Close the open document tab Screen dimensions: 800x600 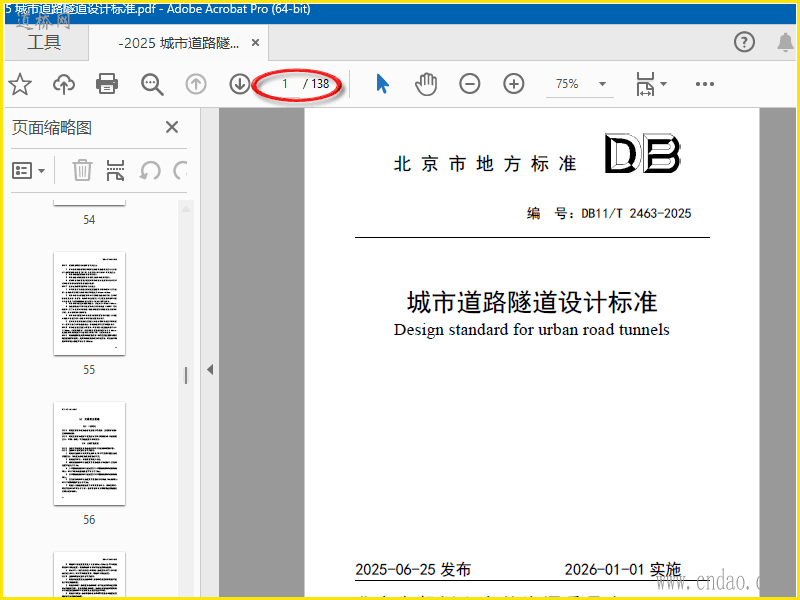[256, 43]
